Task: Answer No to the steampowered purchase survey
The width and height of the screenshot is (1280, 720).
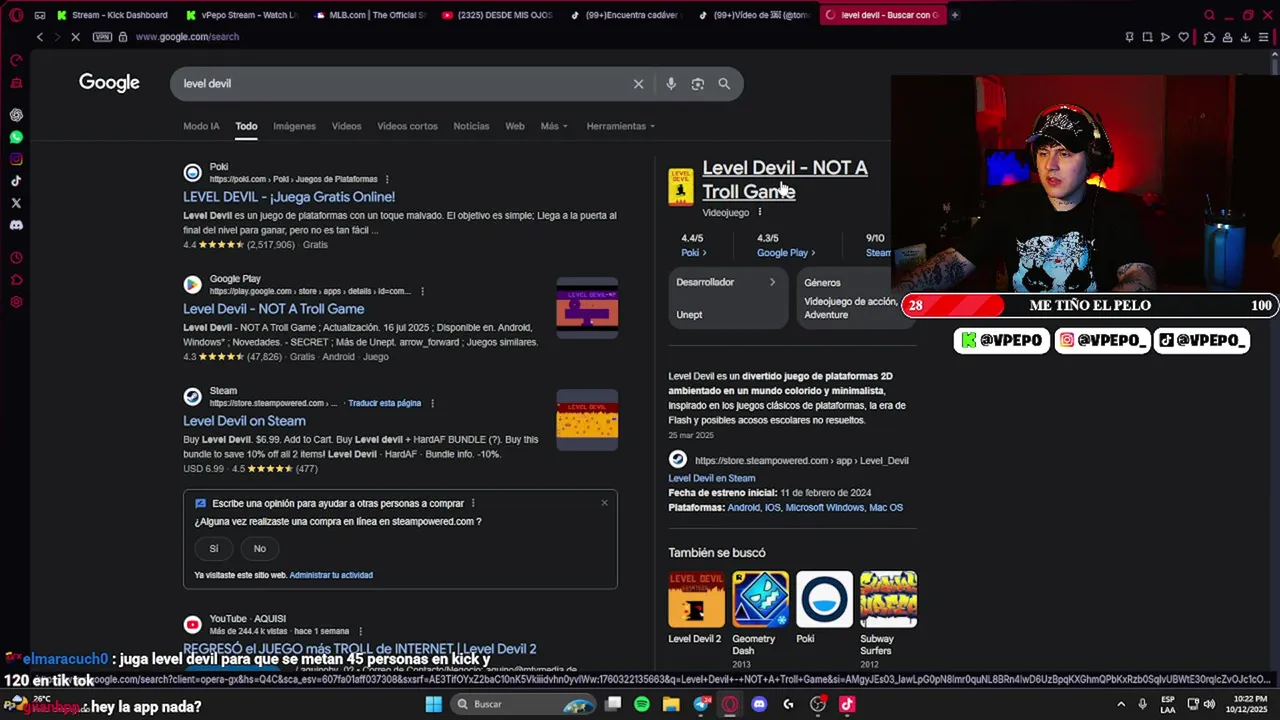Action: pos(259,548)
